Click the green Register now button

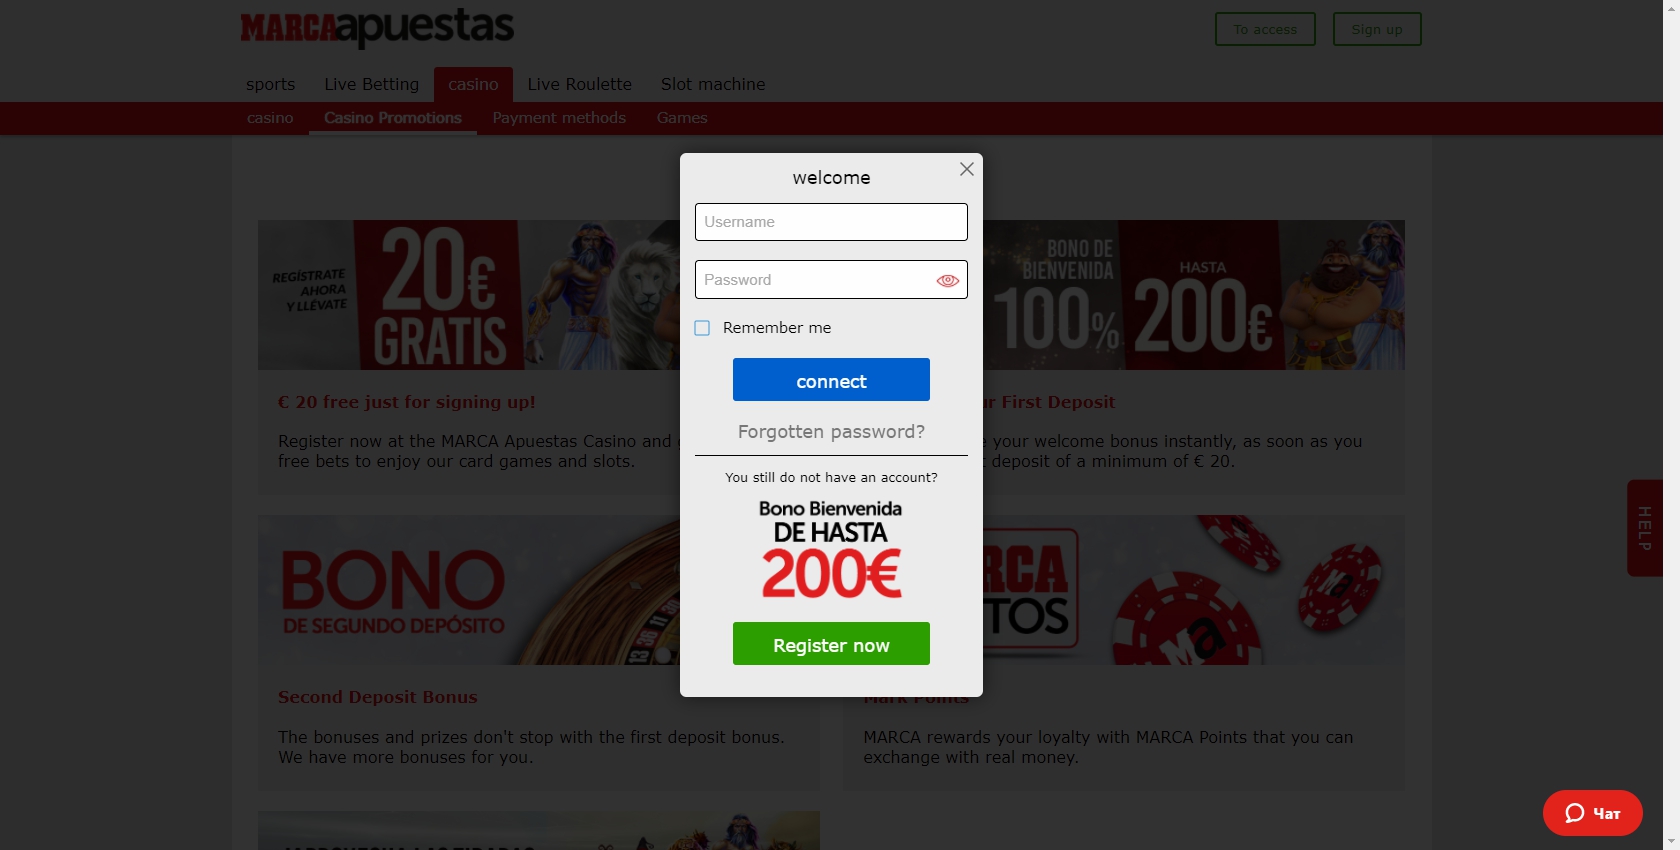point(831,644)
